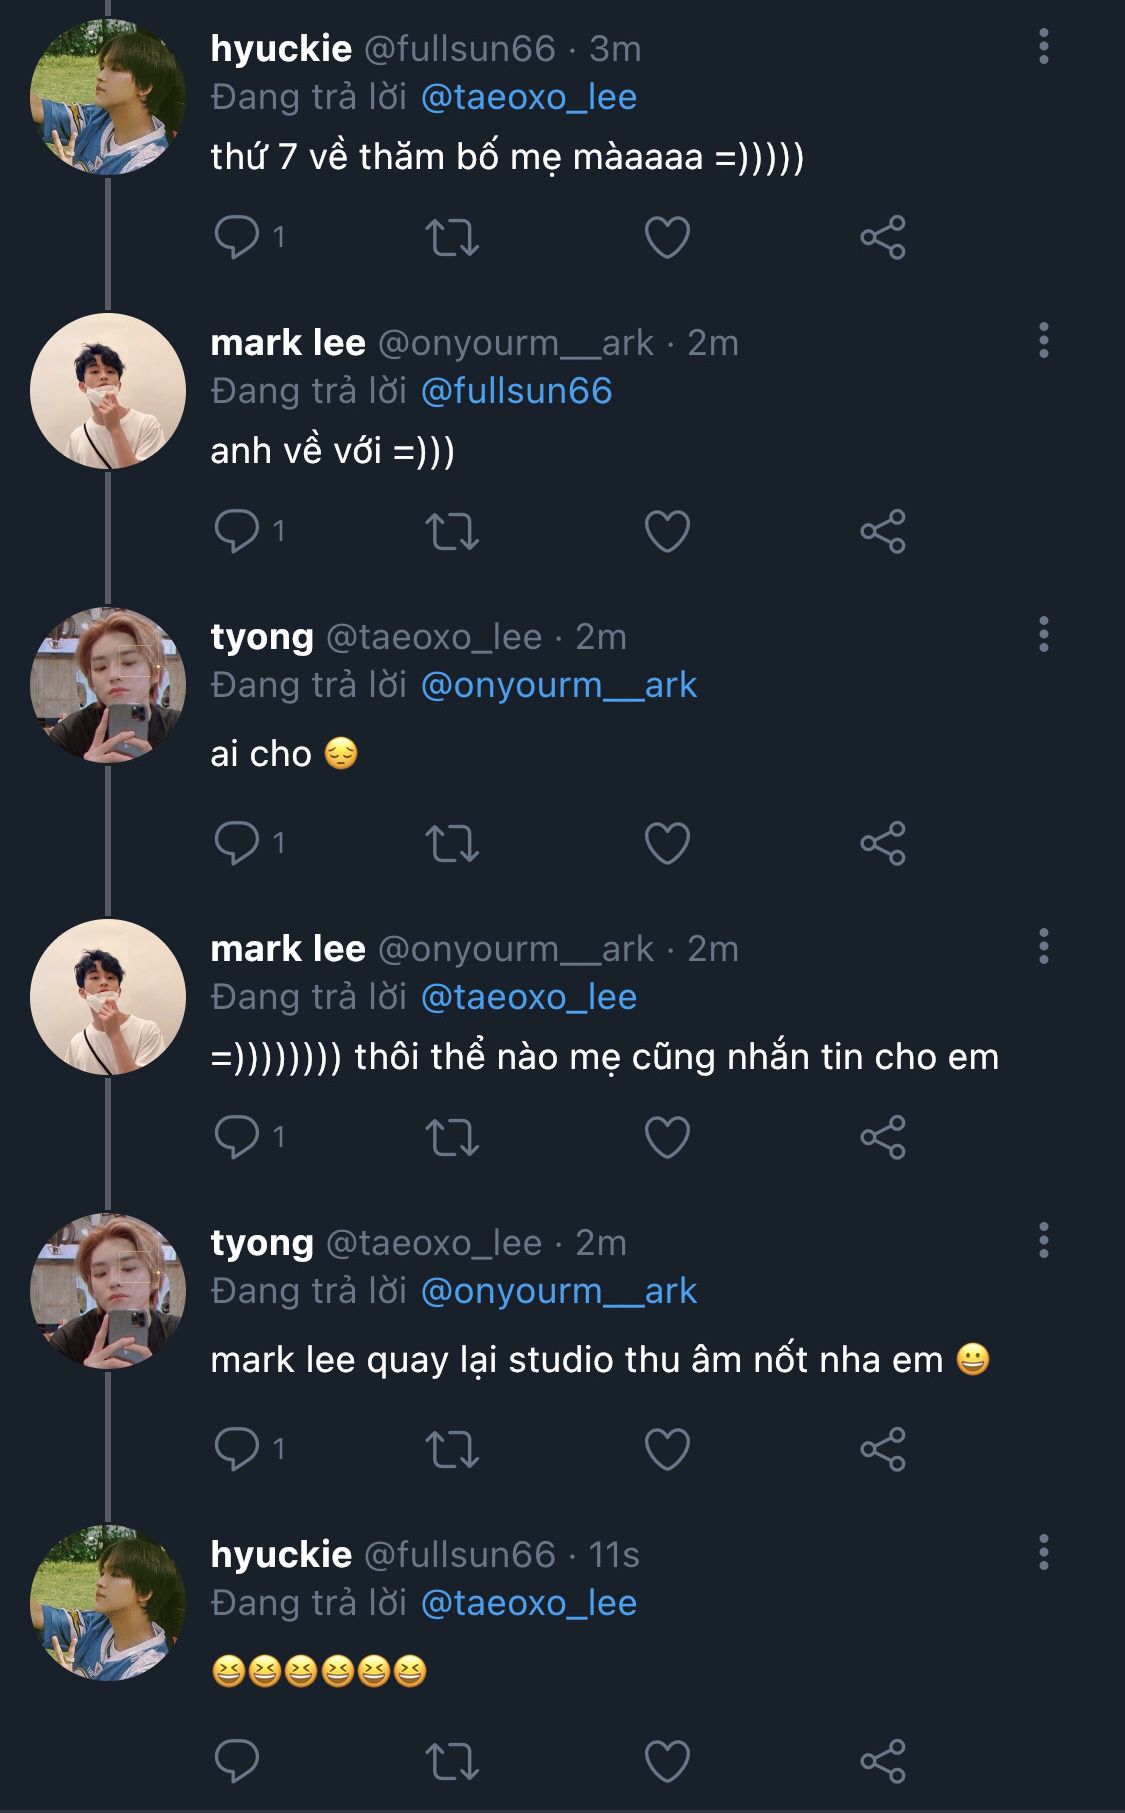Open more options on tyong's studio tweet
Image resolution: width=1125 pixels, height=1813 pixels.
1043,1241
